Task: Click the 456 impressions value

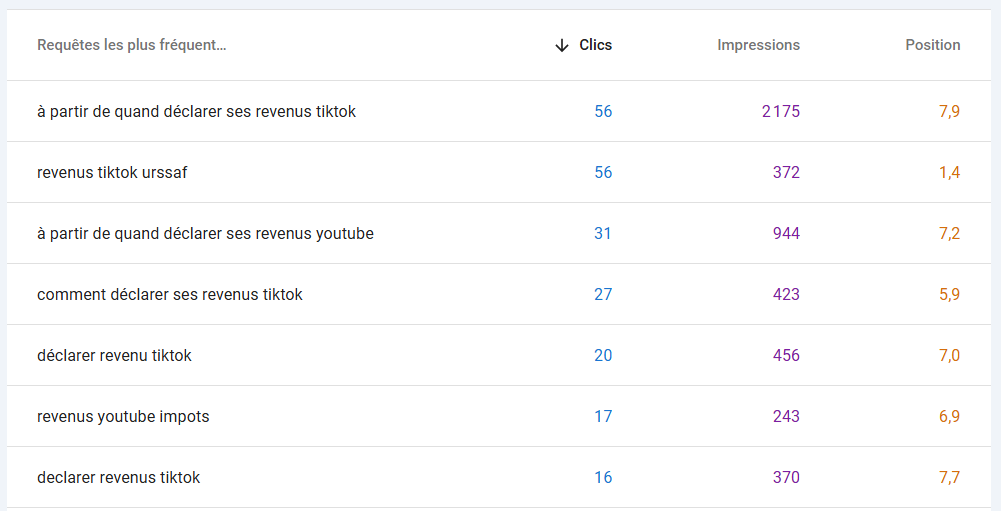Action: (x=786, y=356)
